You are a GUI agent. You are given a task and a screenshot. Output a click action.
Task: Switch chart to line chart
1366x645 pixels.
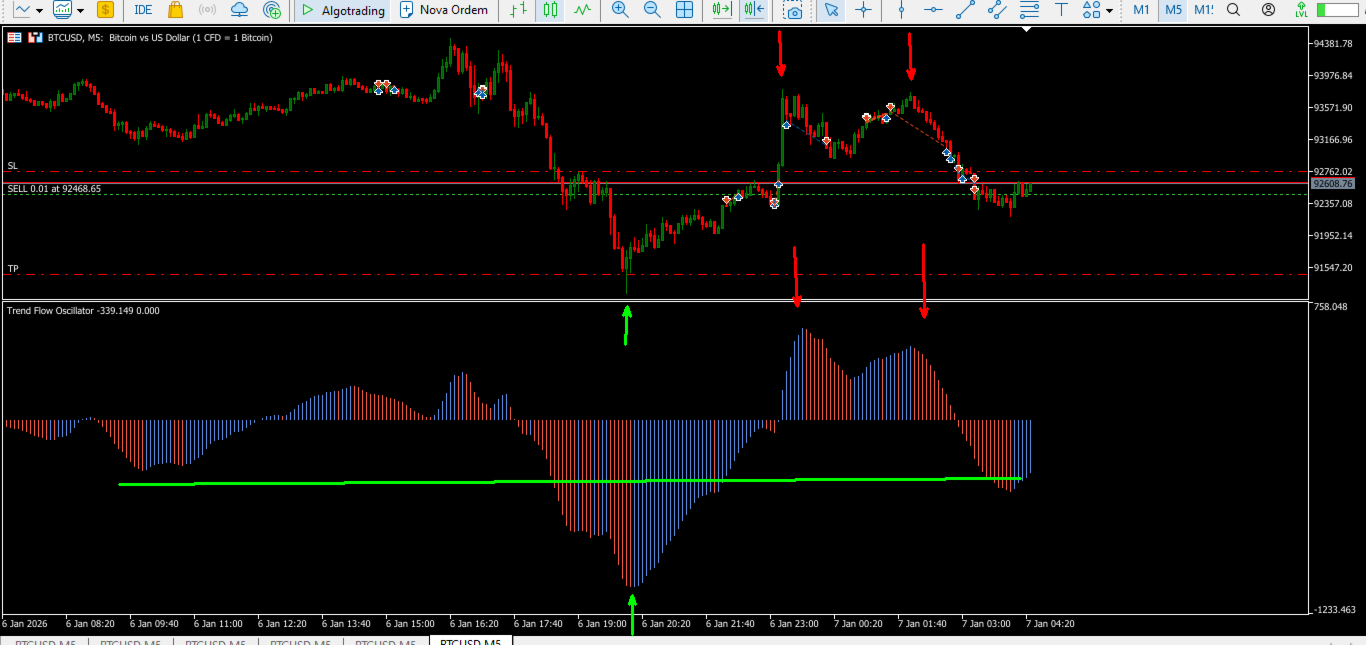(582, 10)
